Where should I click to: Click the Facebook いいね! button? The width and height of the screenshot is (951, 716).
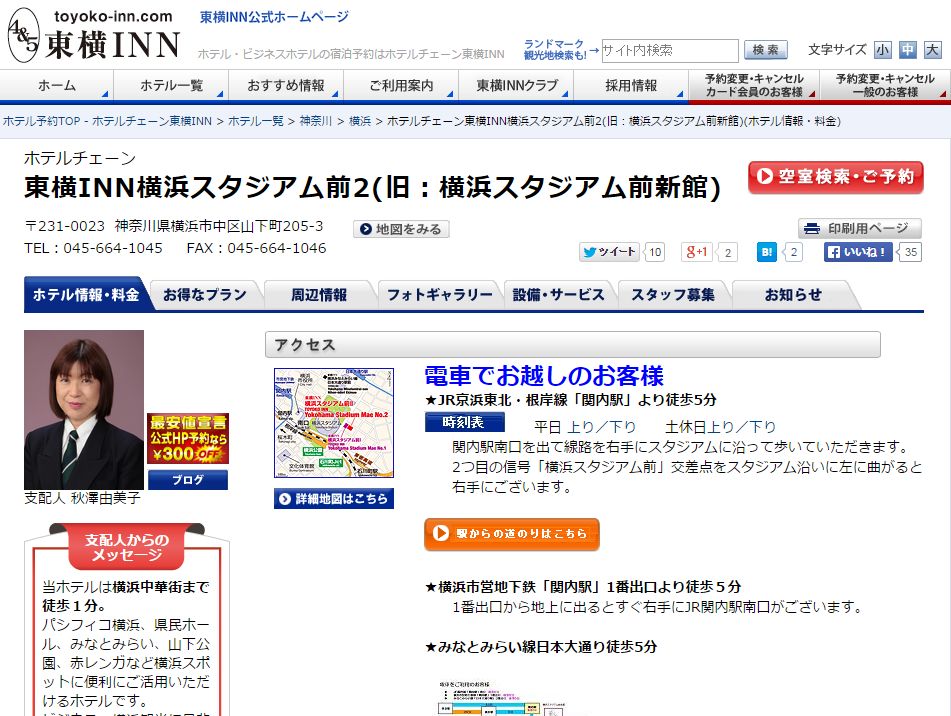858,252
